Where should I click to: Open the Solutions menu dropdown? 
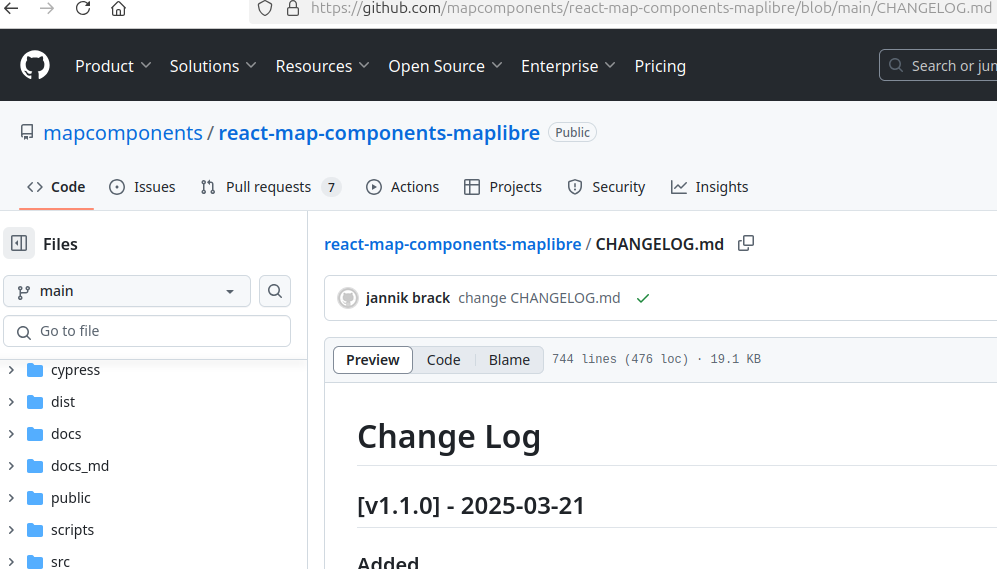click(212, 66)
